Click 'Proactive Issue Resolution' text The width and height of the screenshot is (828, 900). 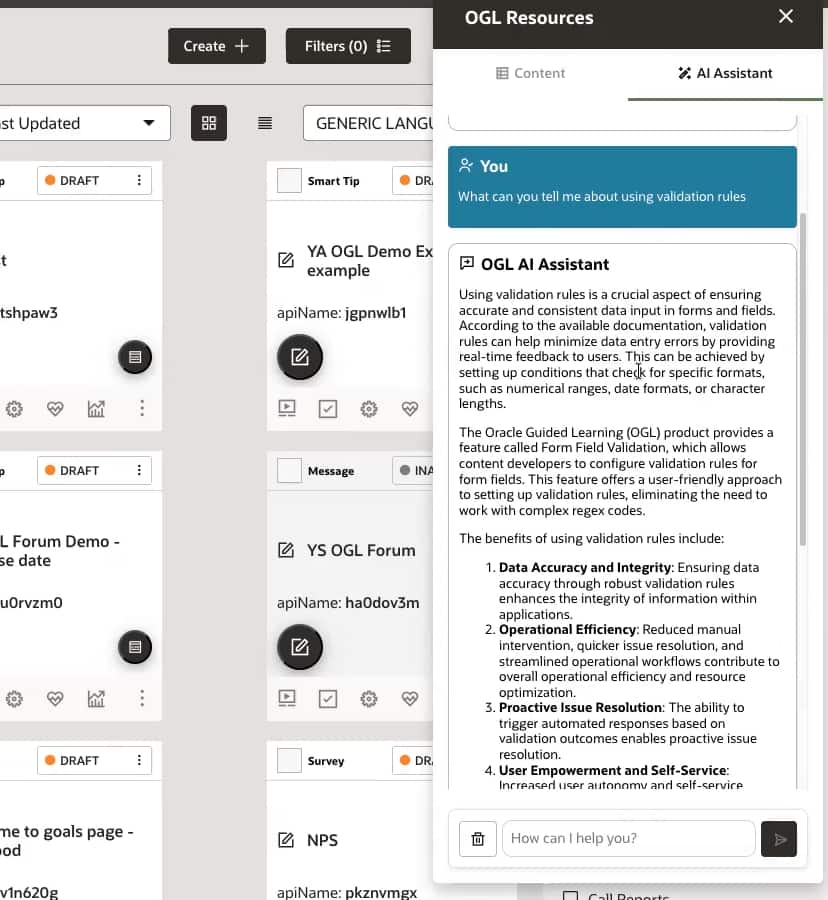tap(580, 707)
